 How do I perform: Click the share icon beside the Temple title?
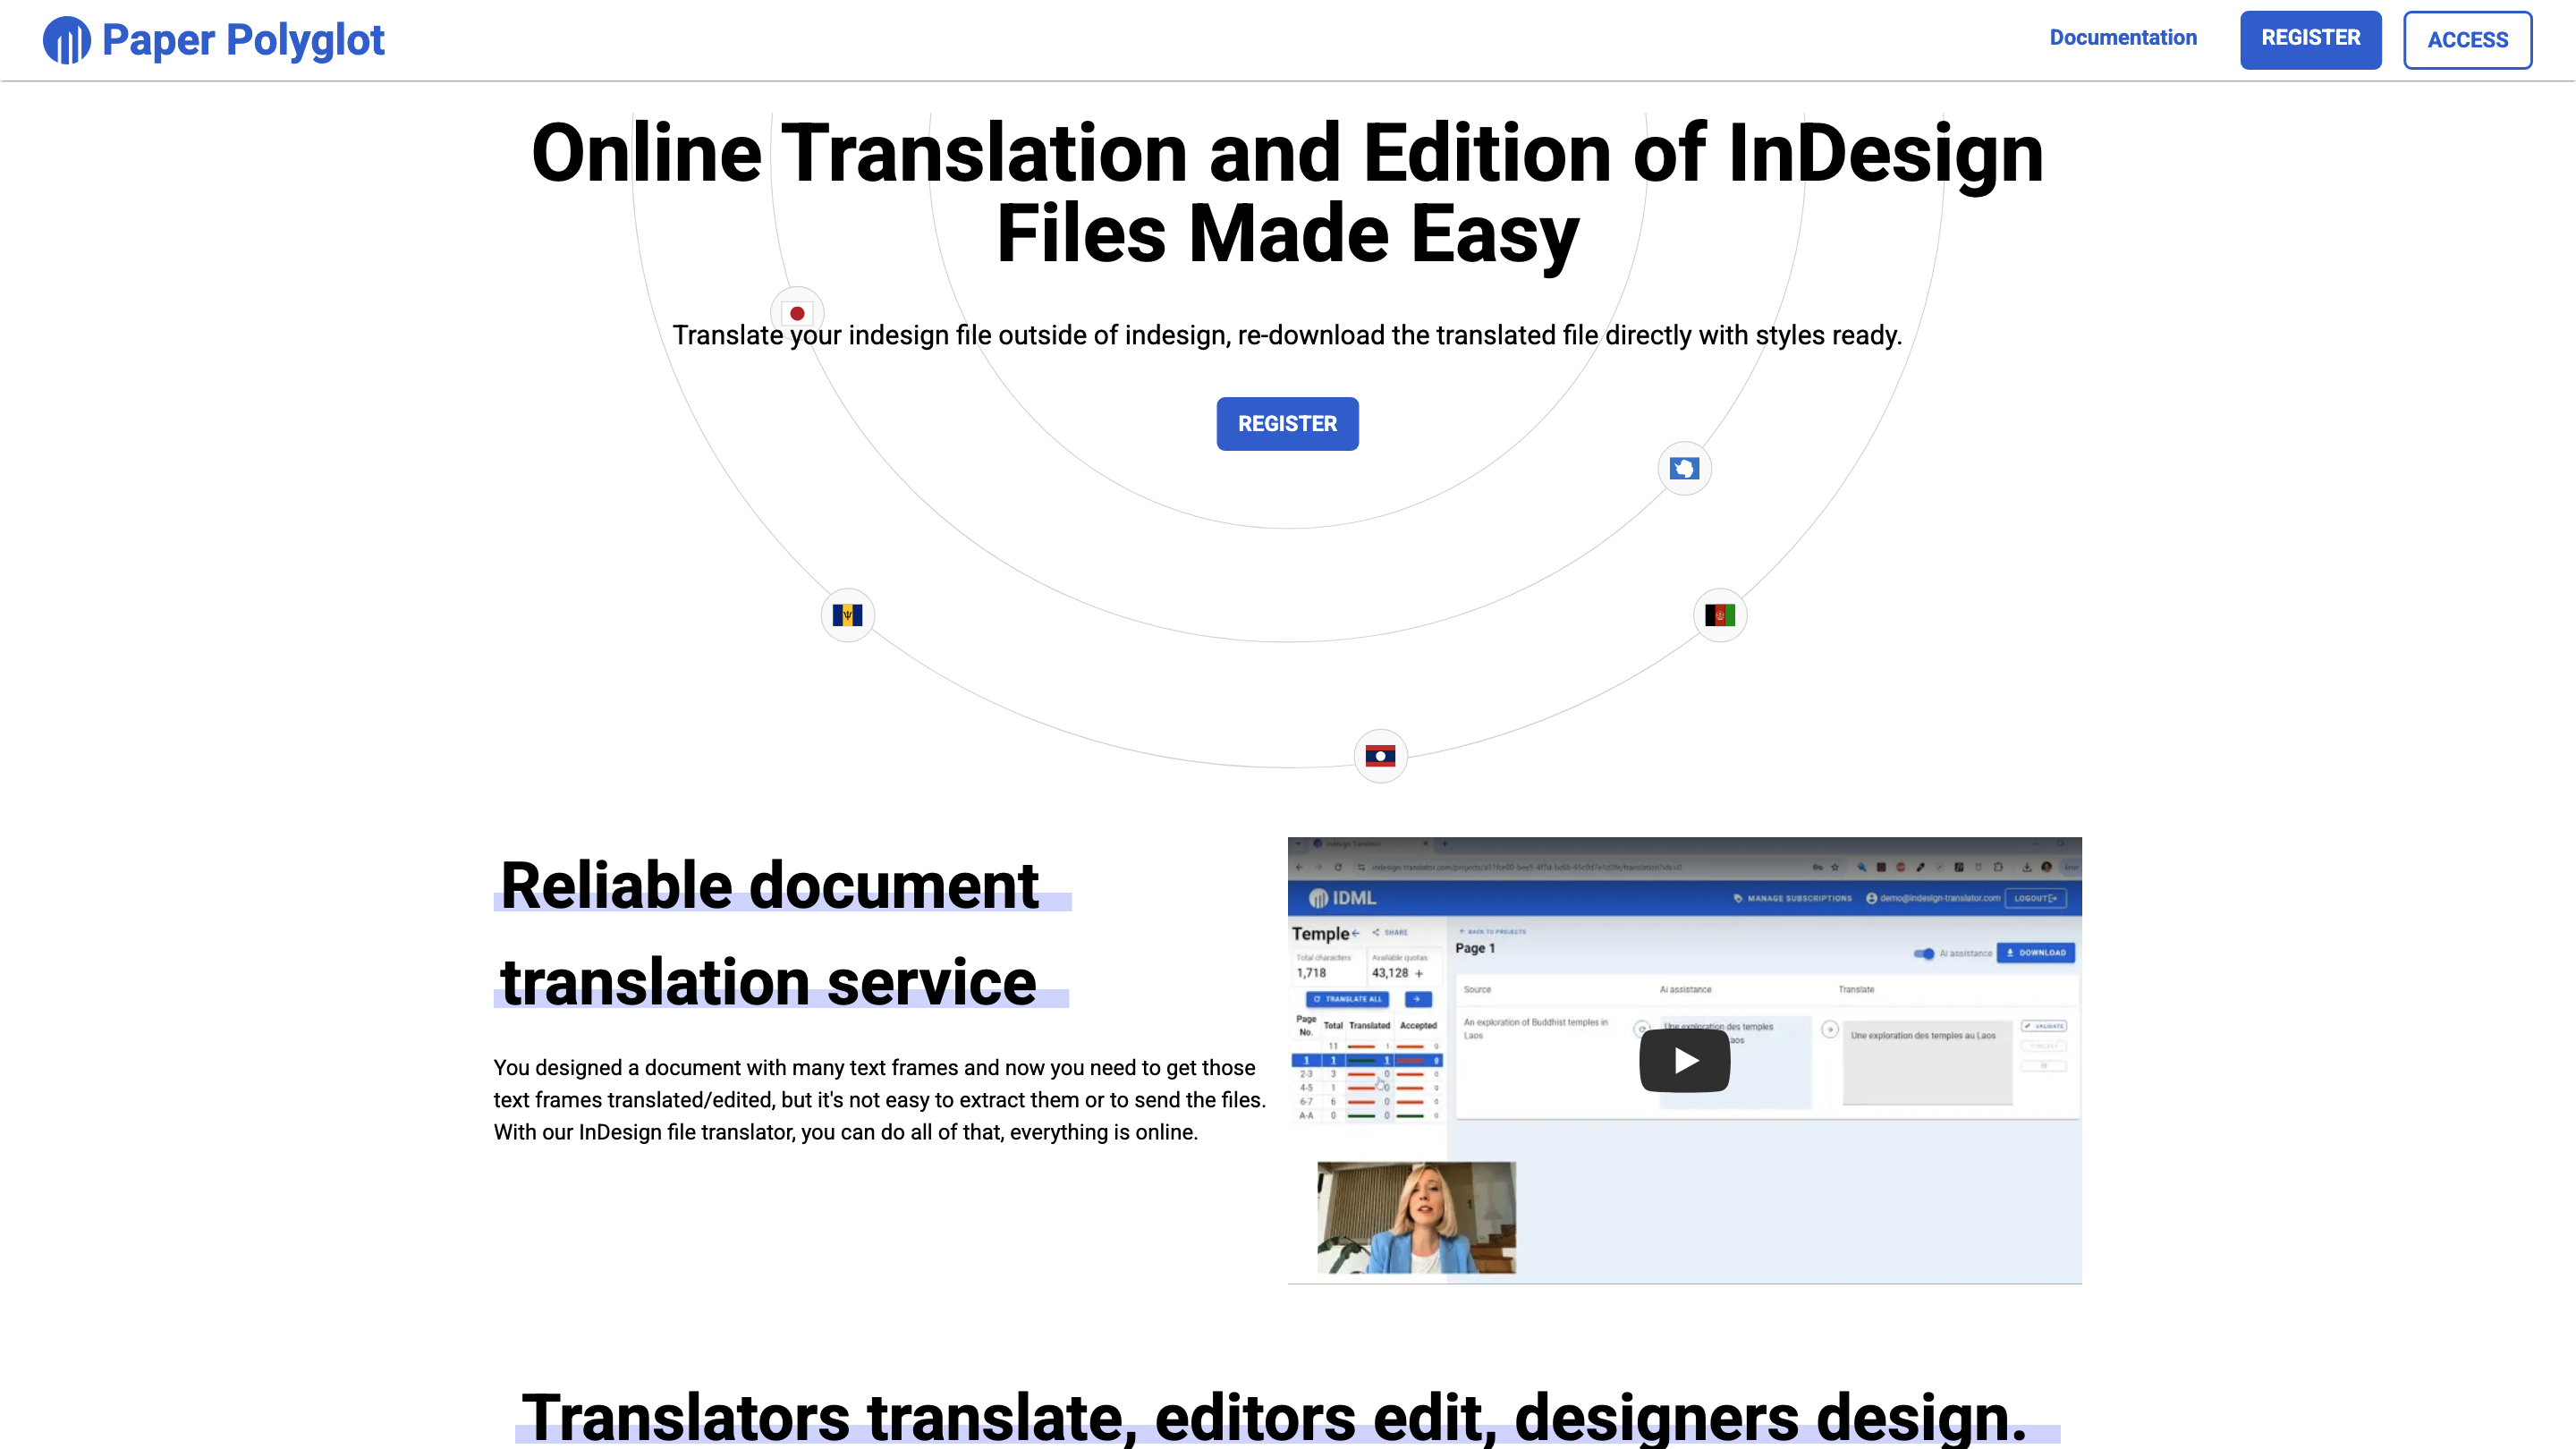1377,932
